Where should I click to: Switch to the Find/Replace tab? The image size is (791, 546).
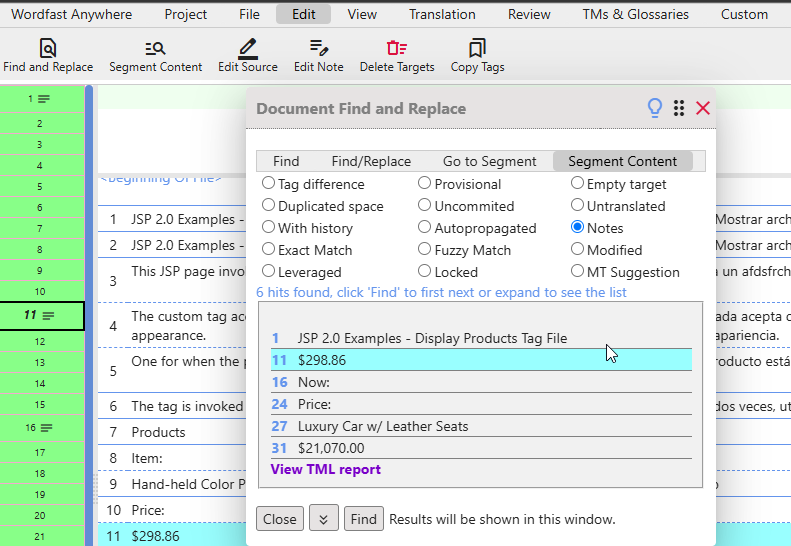(x=371, y=161)
